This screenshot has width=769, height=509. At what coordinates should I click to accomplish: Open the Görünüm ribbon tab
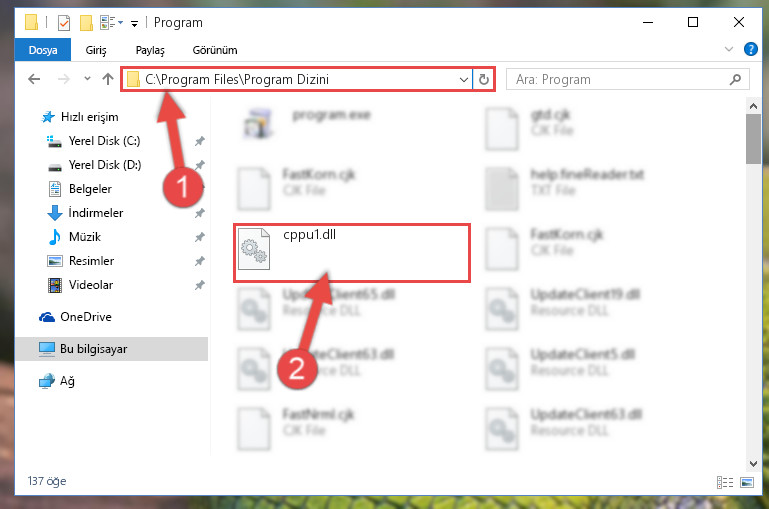(x=215, y=50)
